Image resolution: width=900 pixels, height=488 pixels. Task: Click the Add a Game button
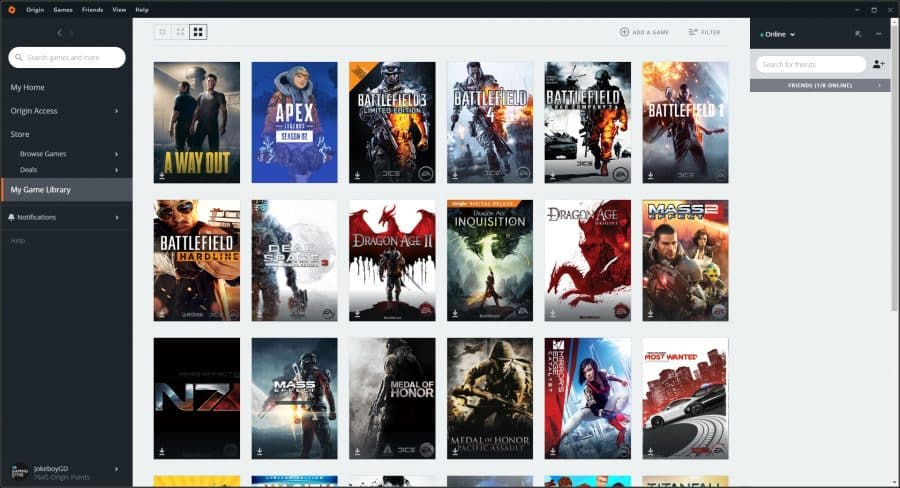644,32
